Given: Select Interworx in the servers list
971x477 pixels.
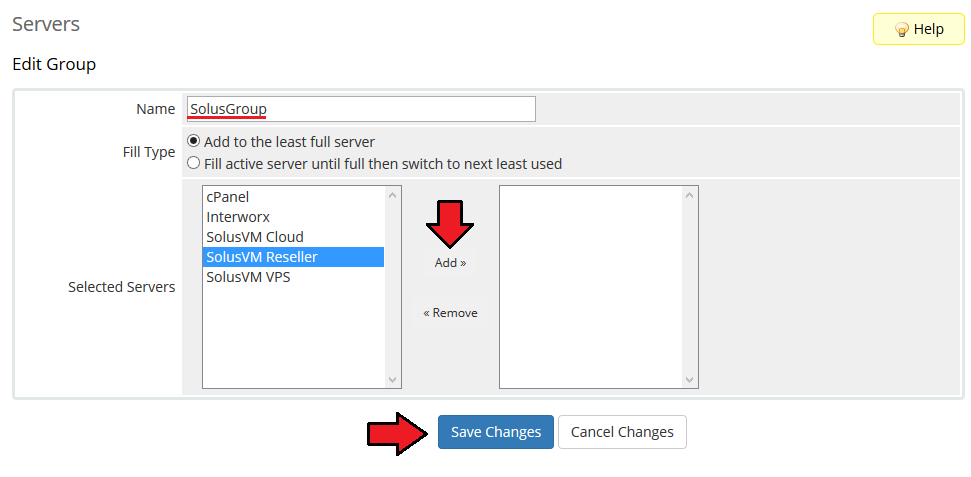Looking at the screenshot, I should 293,217.
